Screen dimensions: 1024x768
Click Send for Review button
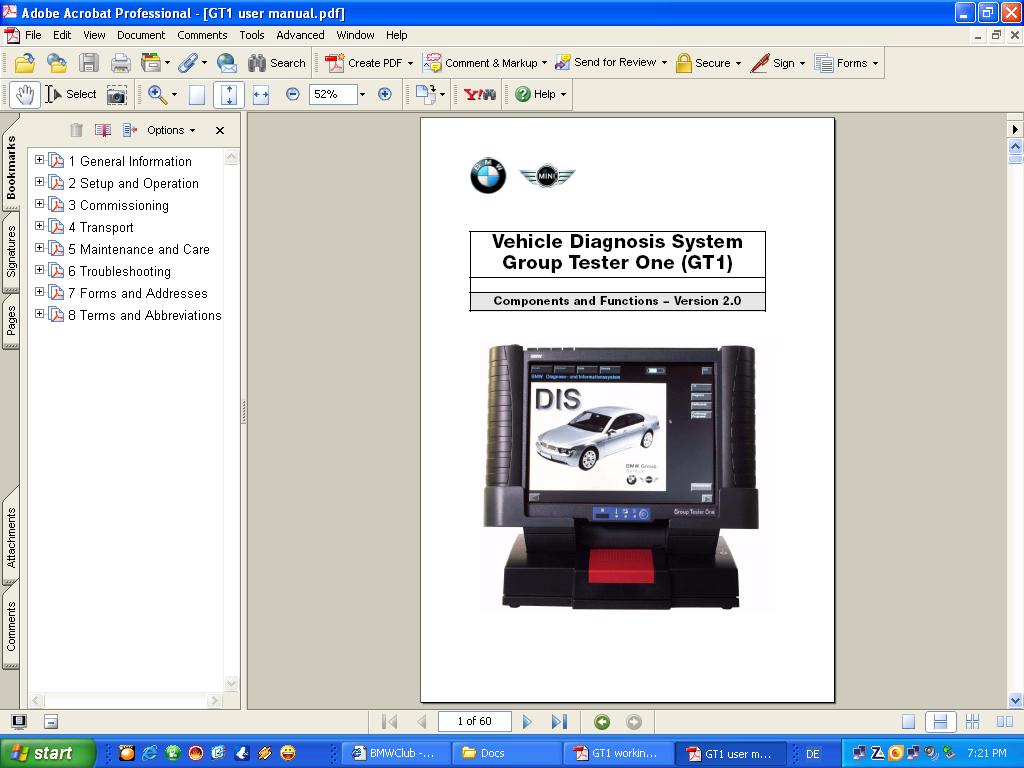click(611, 63)
